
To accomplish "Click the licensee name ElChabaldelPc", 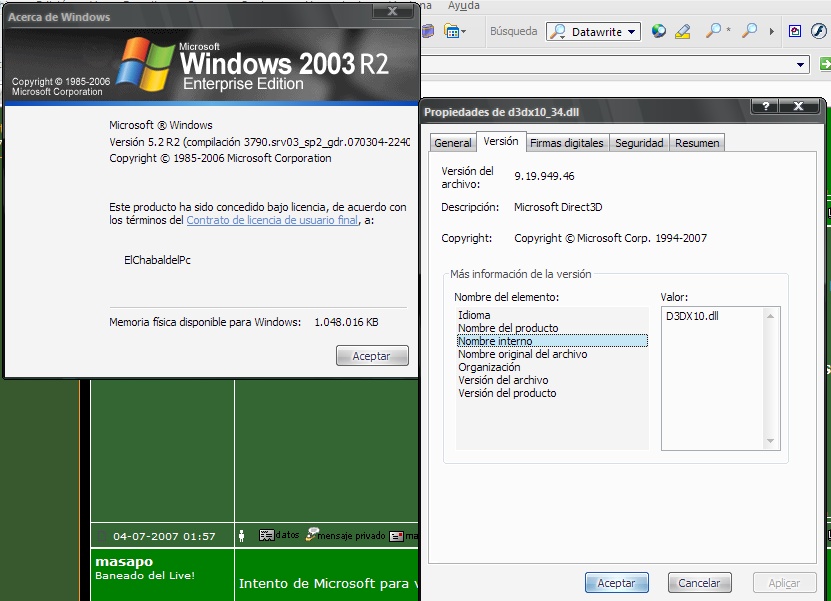I will coord(157,260).
